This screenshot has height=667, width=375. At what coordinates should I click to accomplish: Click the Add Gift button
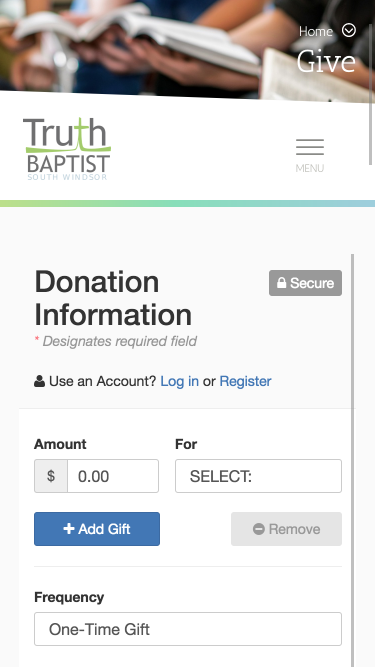click(x=97, y=529)
